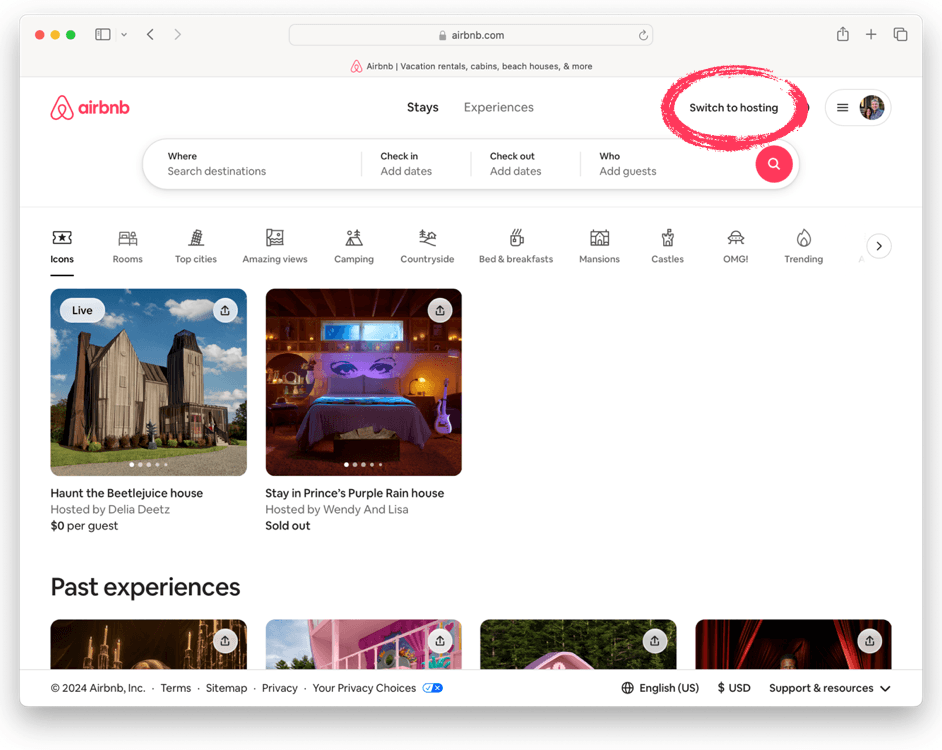Change currency from $ USD
942x750 pixels.
pyautogui.click(x=734, y=688)
